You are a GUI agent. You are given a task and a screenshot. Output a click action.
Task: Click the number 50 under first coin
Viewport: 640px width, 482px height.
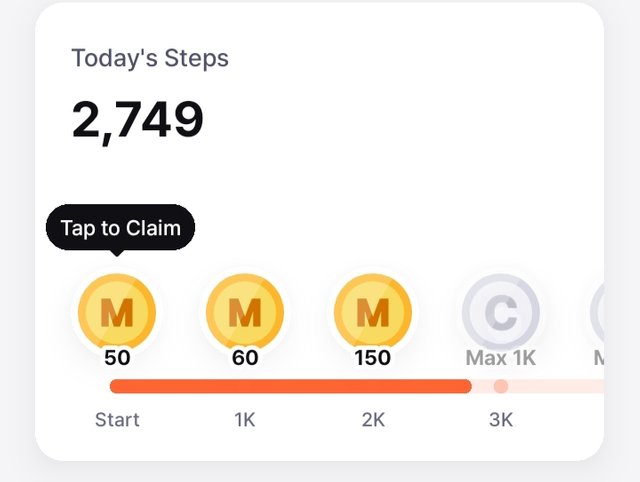117,358
